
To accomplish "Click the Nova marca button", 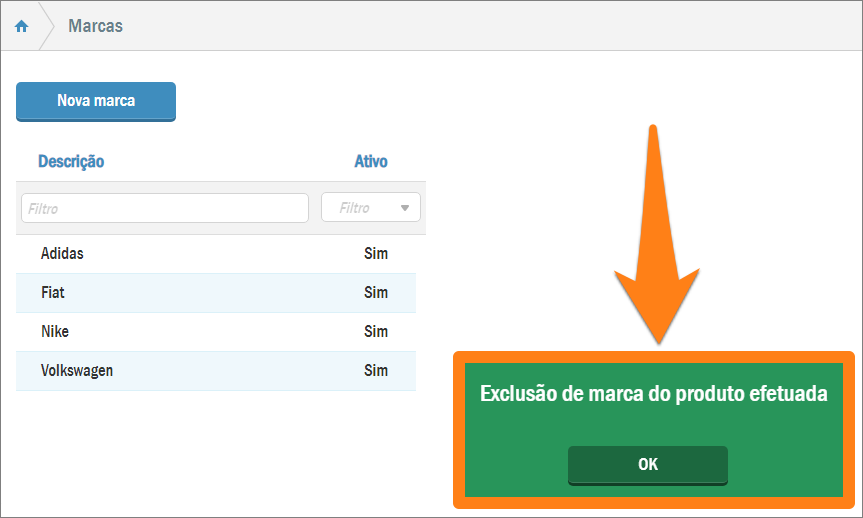I will coord(96,101).
